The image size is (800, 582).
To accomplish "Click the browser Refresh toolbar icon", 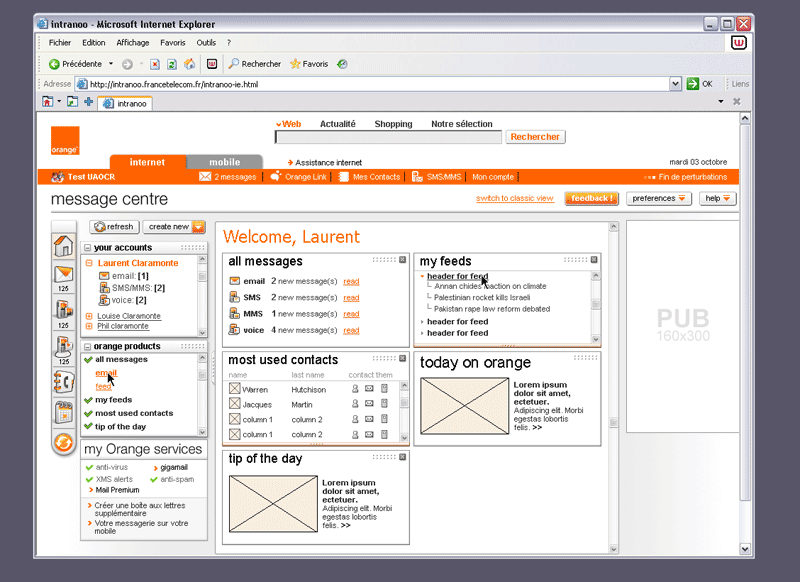I will (x=172, y=64).
